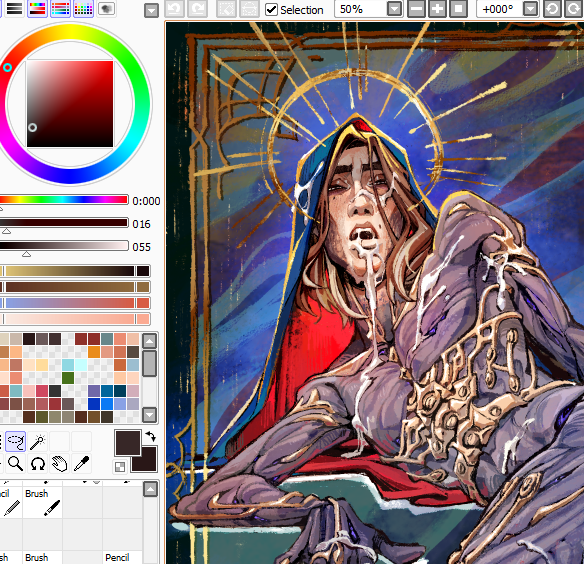This screenshot has width=584, height=564.
Task: Select the Lasso selection tool
Action: pos(16,441)
